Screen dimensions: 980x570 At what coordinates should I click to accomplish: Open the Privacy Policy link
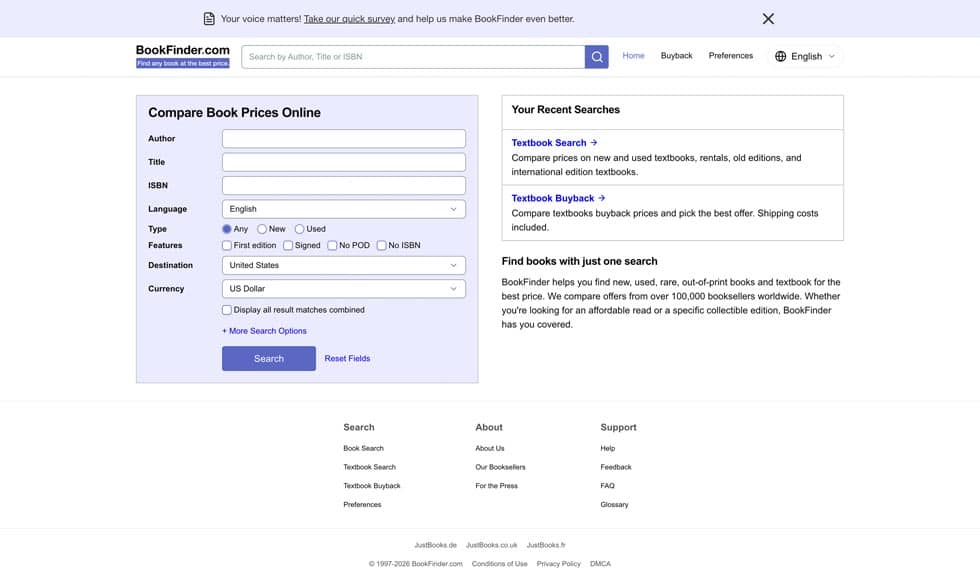[x=558, y=564]
